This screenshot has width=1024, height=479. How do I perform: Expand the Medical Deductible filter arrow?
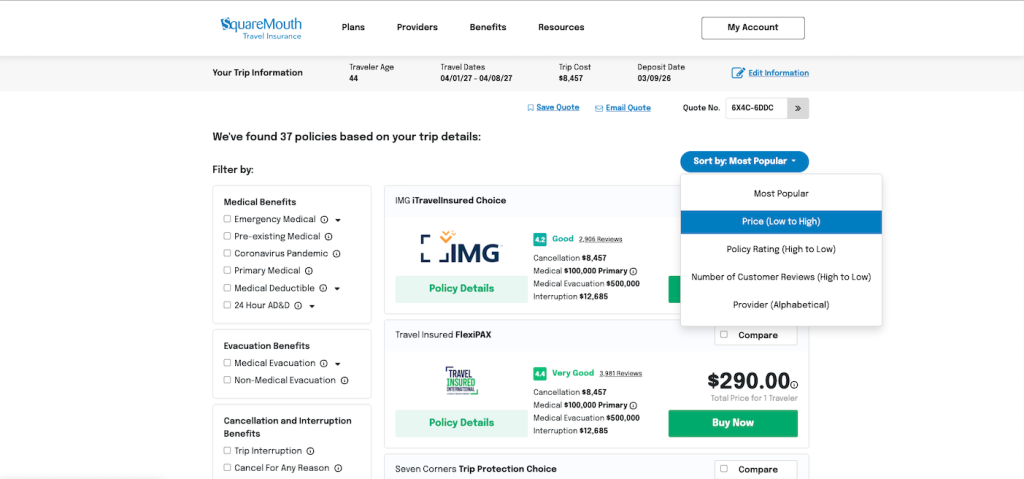338,288
